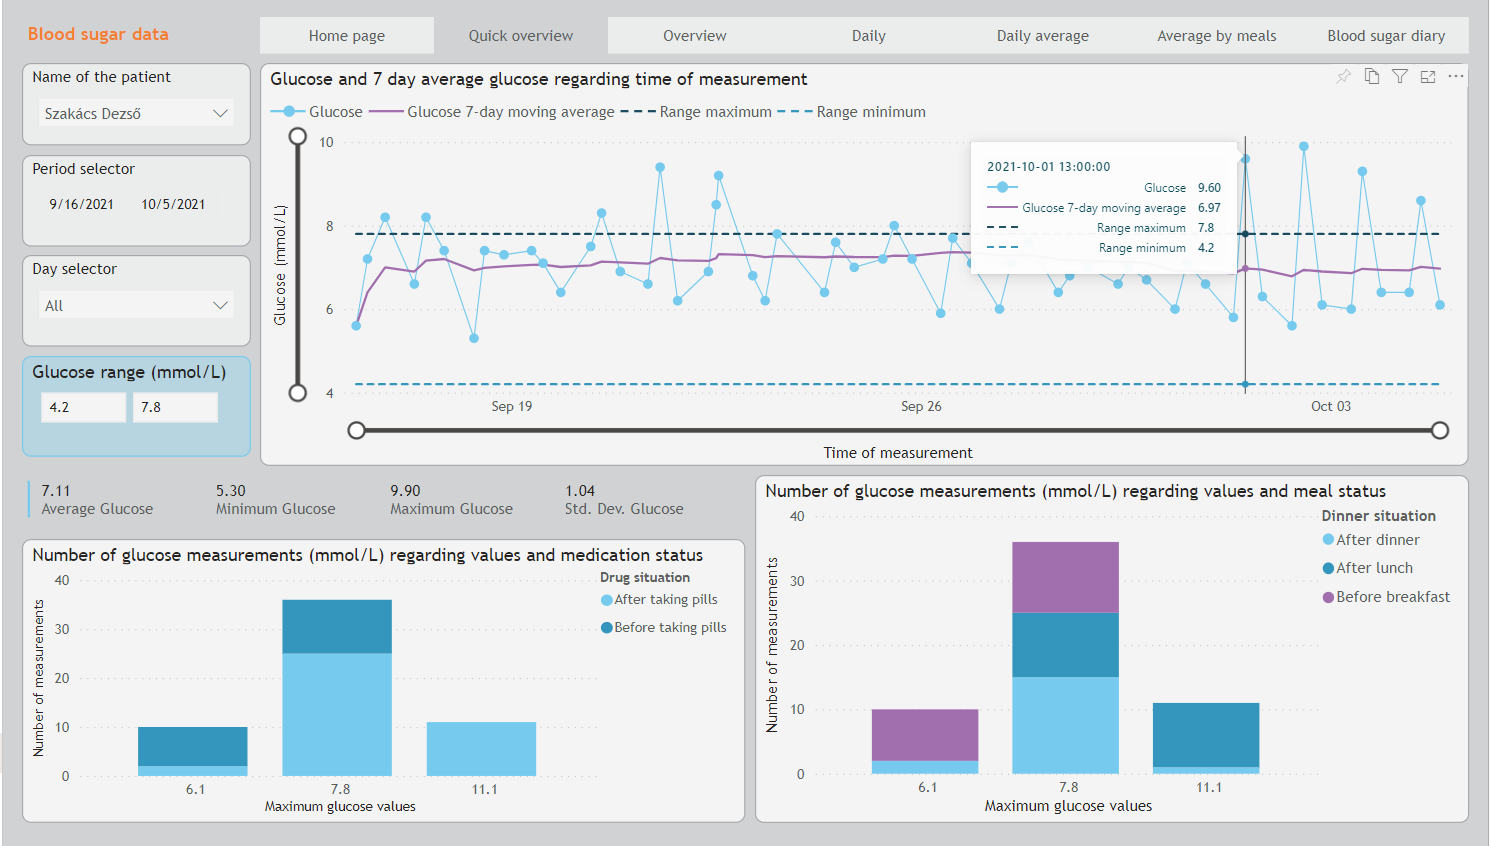The image size is (1490, 846).
Task: Click the bottom handle of vertical zoom slider
Action: [297, 392]
